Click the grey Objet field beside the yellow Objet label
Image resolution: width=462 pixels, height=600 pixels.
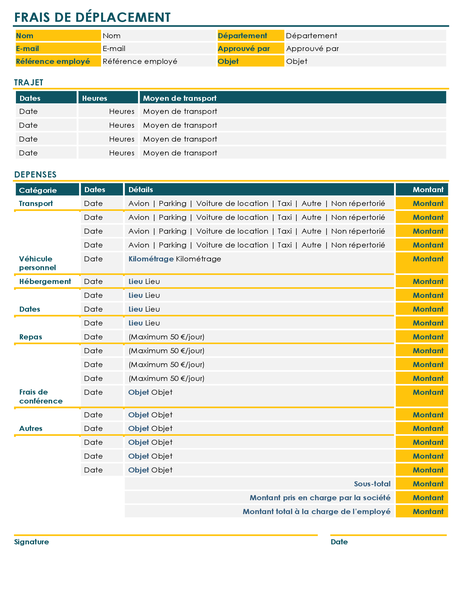(x=365, y=61)
